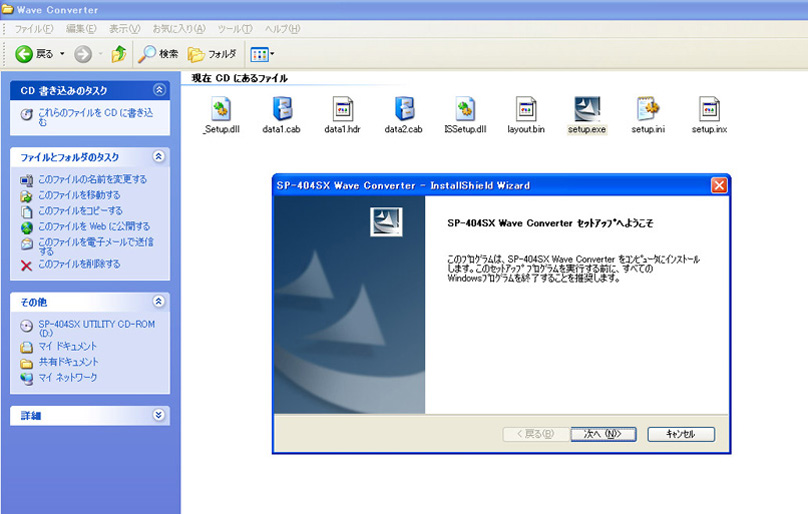Click これらのファイルを CD に書き込む link
Viewport: 808px width, 514px height.
(x=96, y=117)
